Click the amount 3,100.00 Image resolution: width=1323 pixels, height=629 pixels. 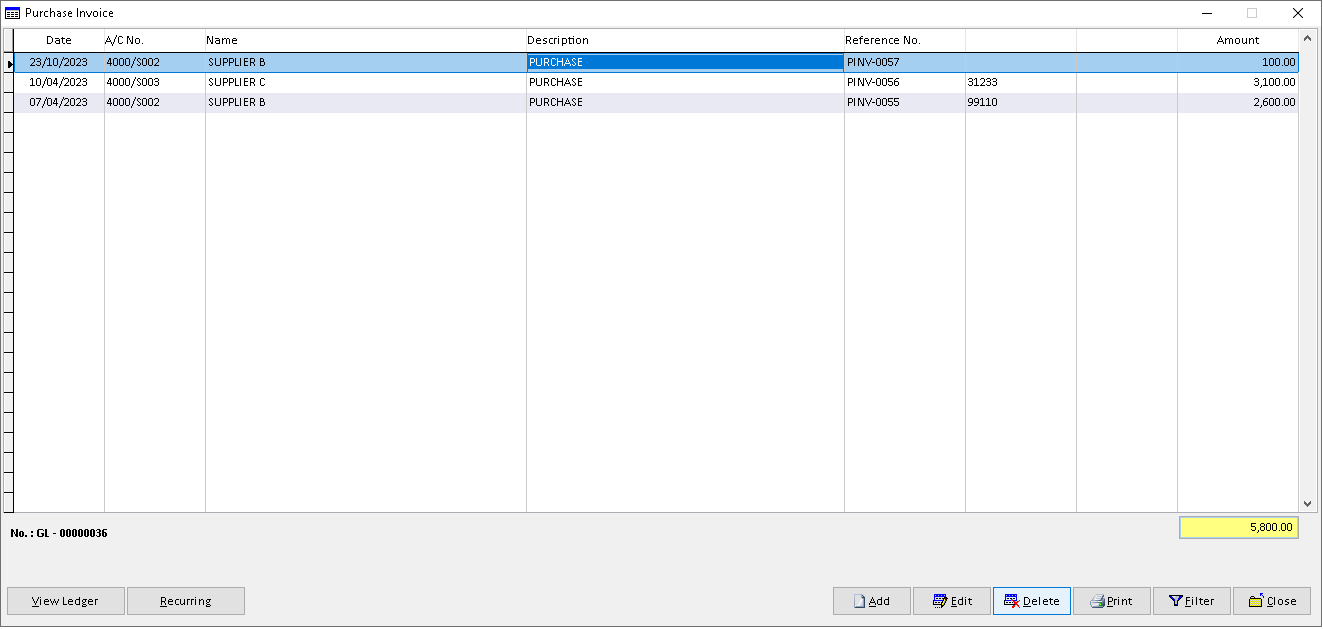[x=1238, y=82]
